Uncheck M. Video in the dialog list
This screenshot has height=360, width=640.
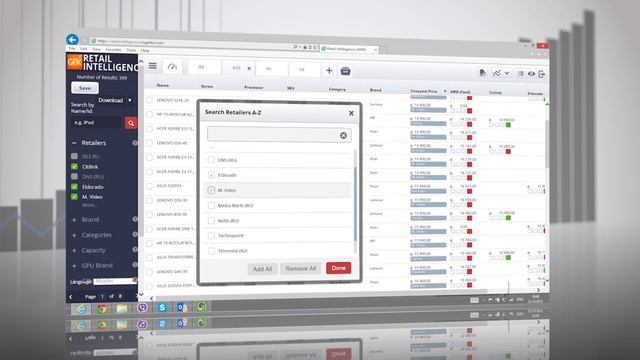[x=211, y=190]
